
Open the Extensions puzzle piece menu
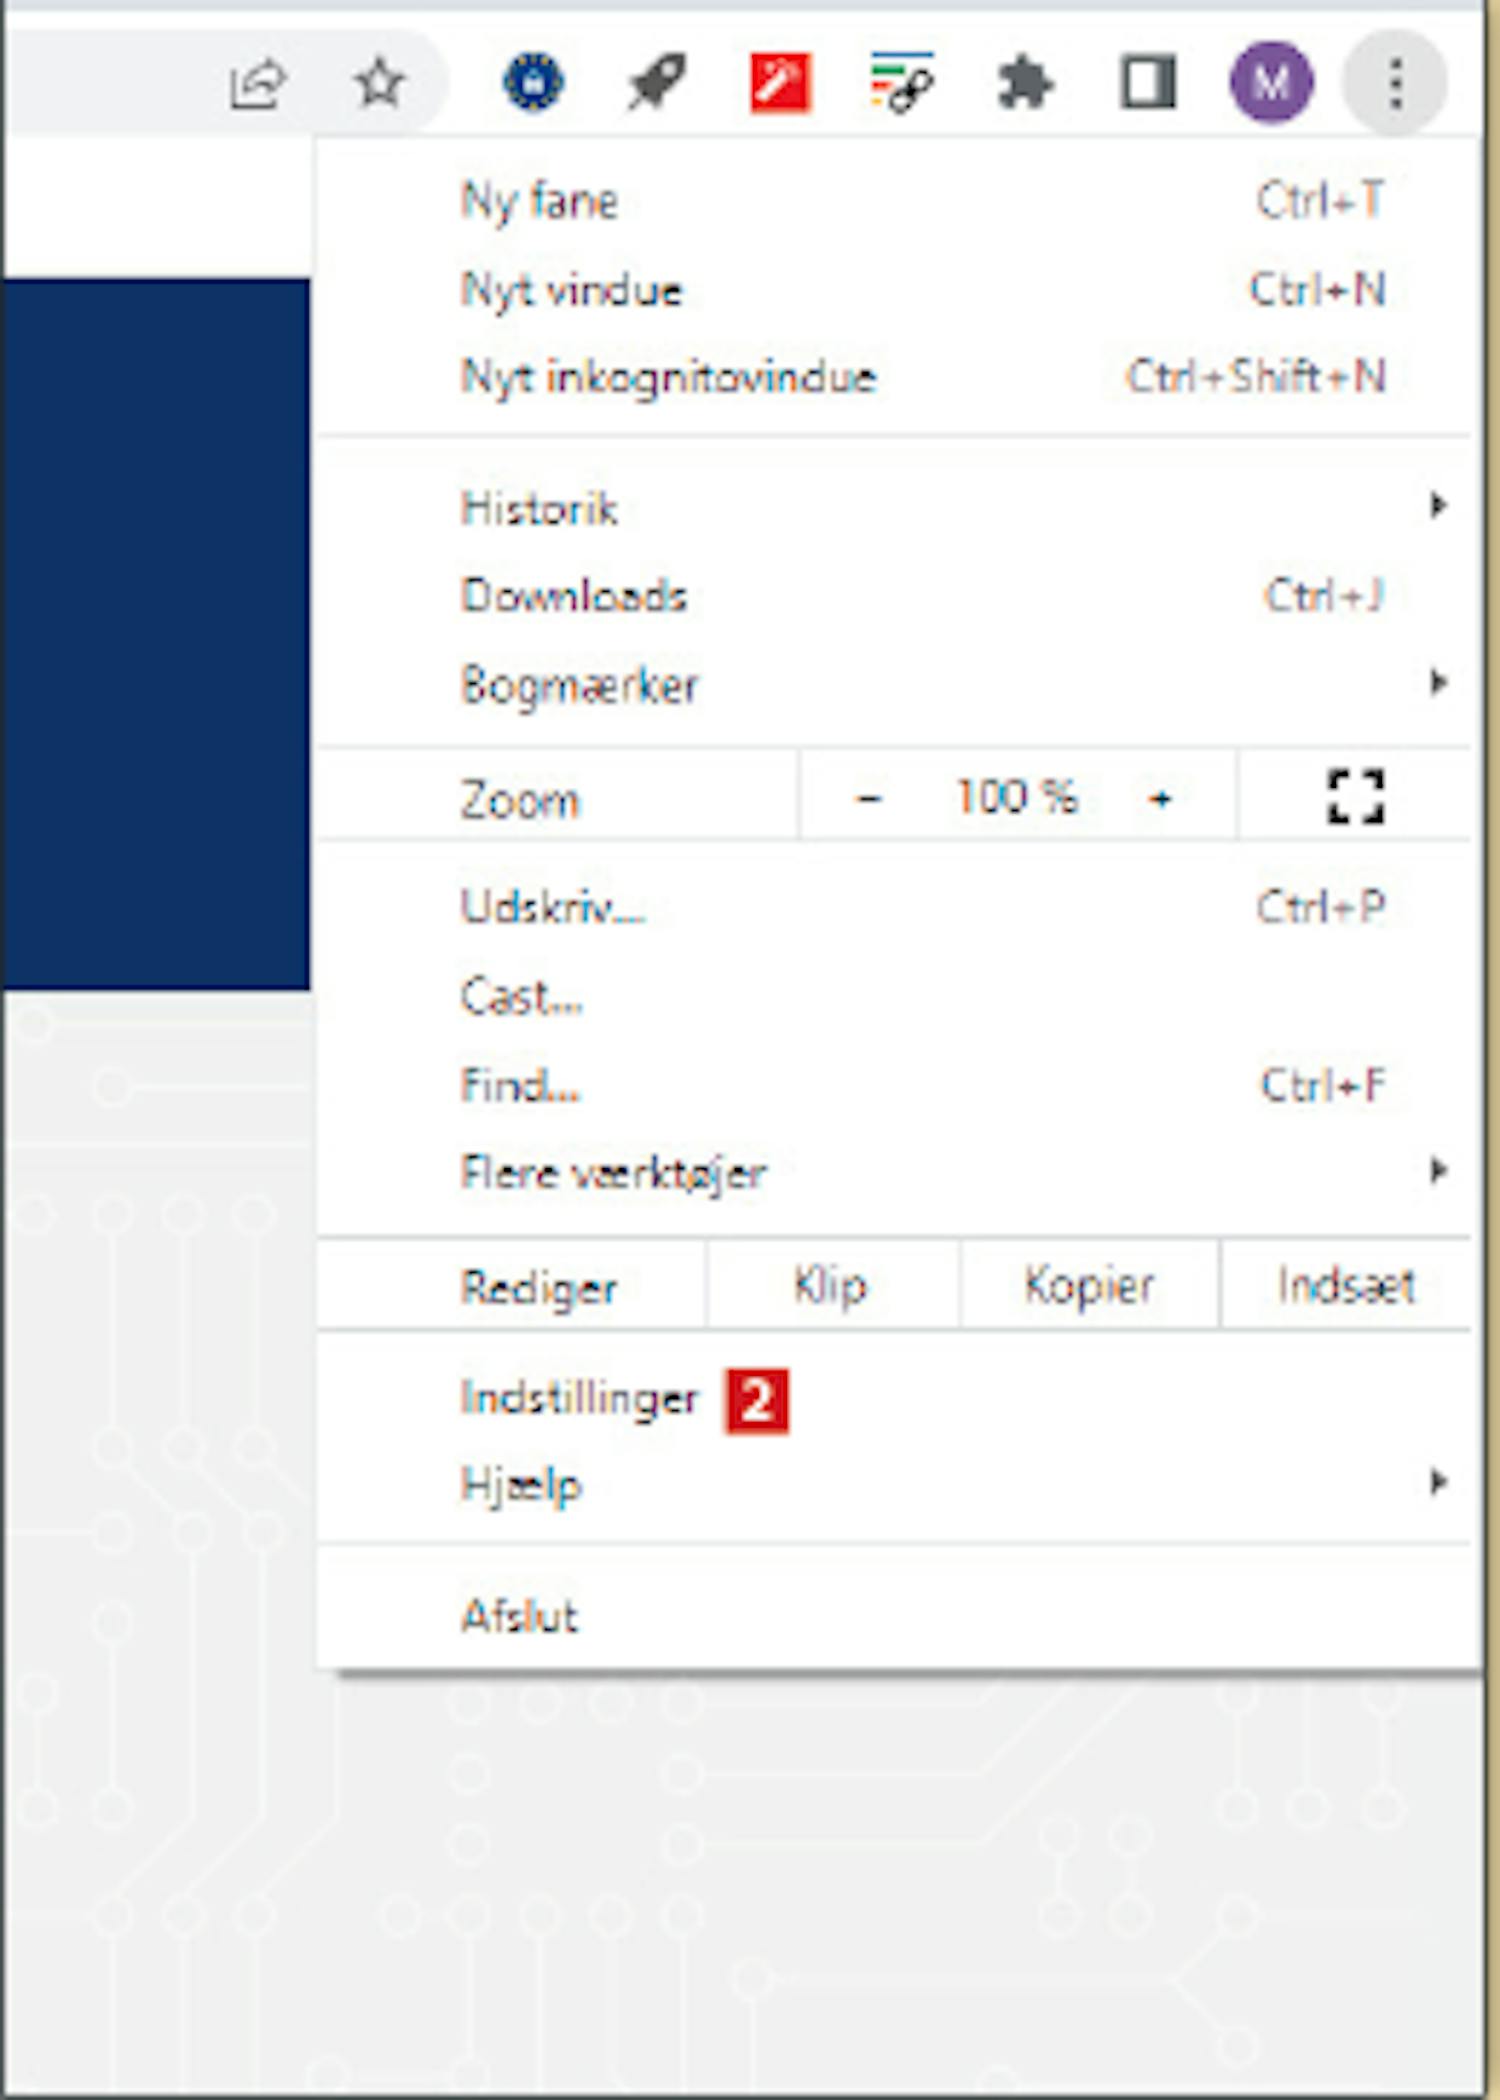tap(1026, 82)
